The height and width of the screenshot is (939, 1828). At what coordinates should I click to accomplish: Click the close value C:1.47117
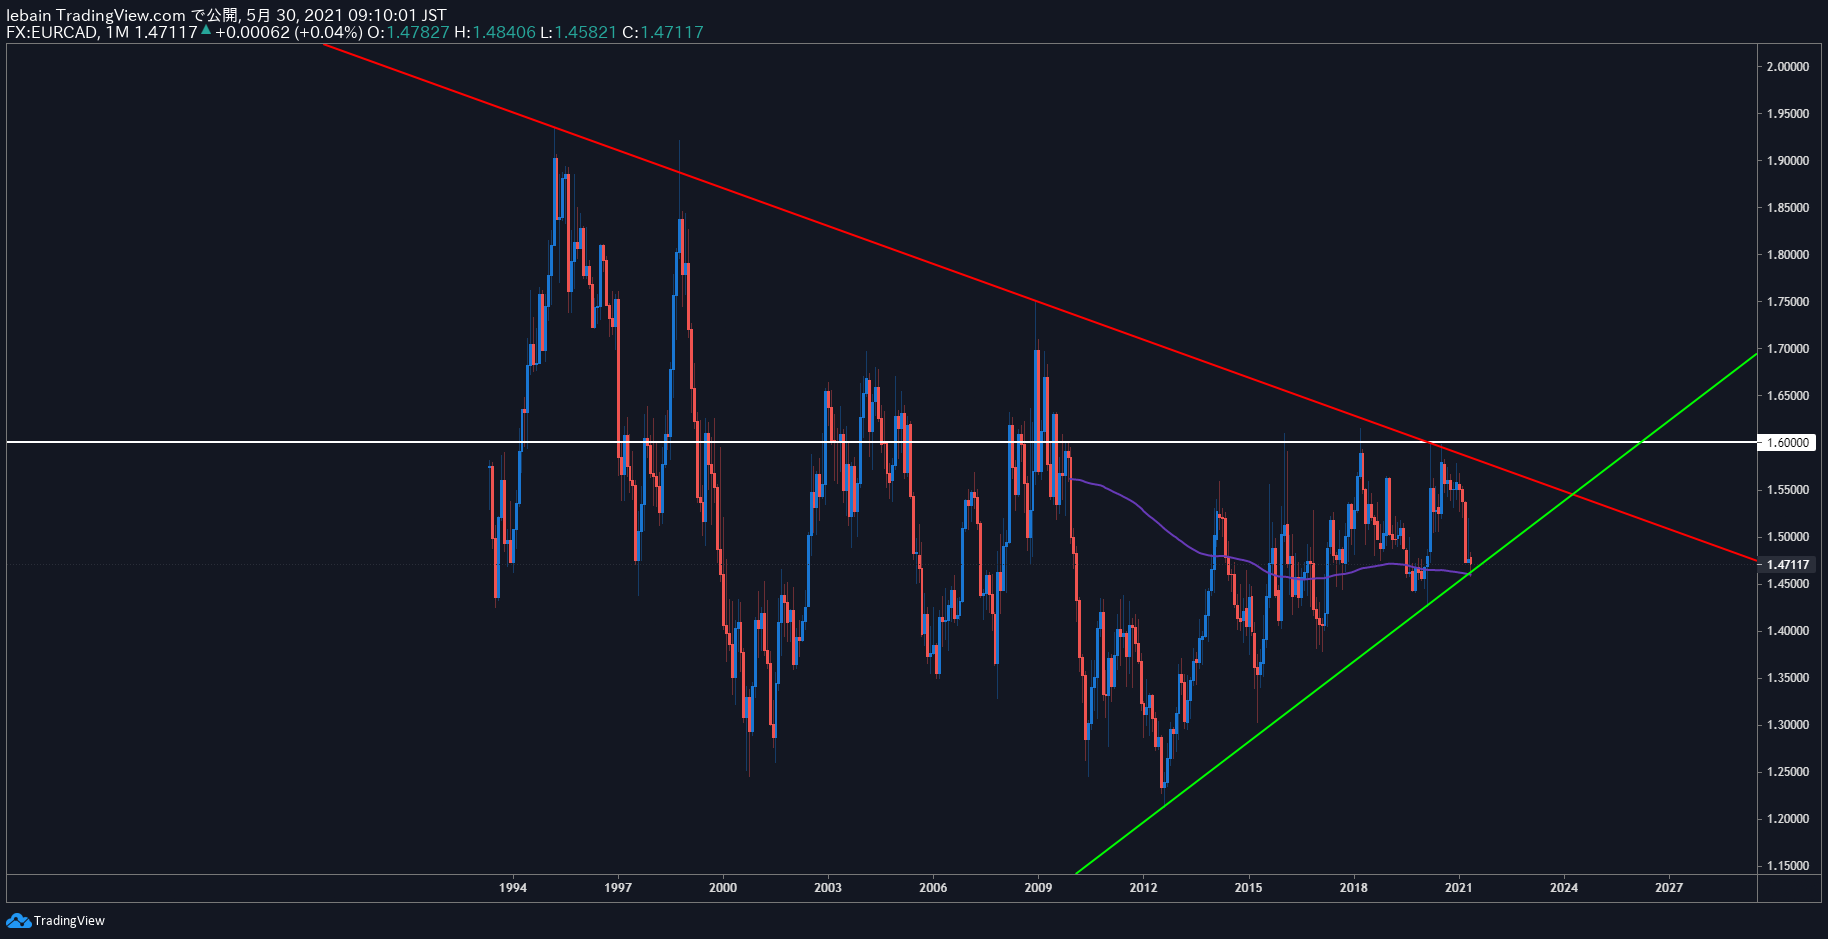(x=663, y=32)
